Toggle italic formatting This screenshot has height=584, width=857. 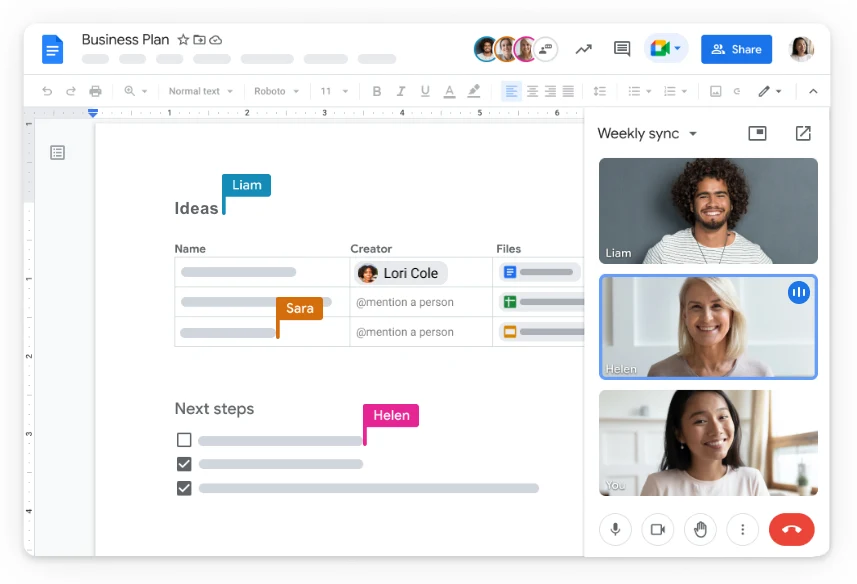pos(401,91)
